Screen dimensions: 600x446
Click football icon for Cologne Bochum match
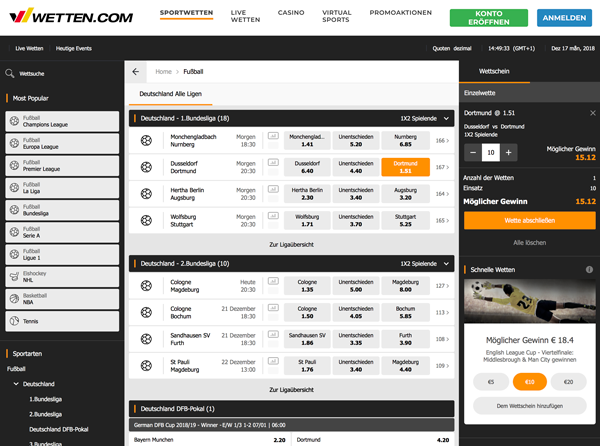click(x=146, y=313)
